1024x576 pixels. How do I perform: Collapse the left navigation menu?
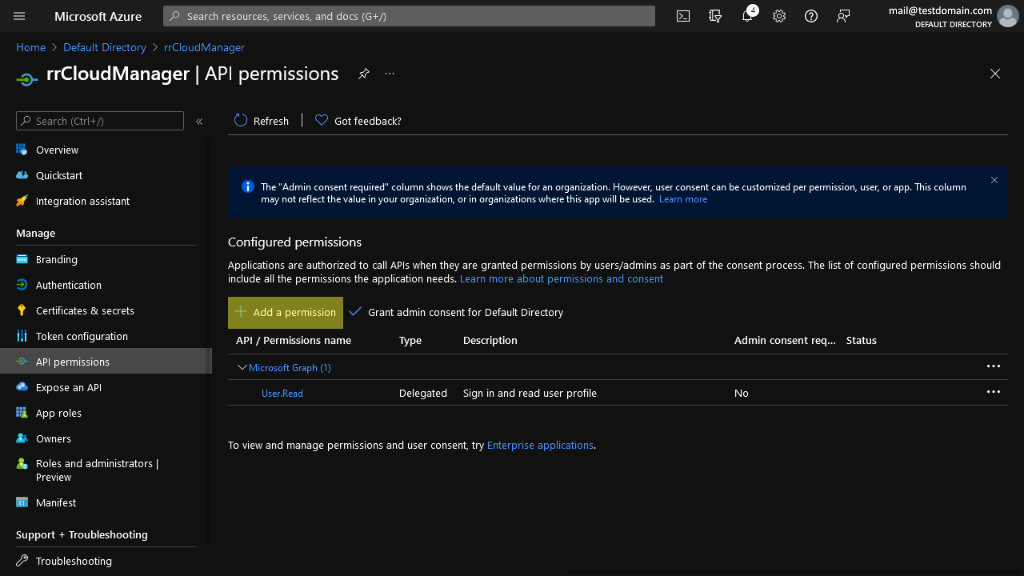coord(199,121)
